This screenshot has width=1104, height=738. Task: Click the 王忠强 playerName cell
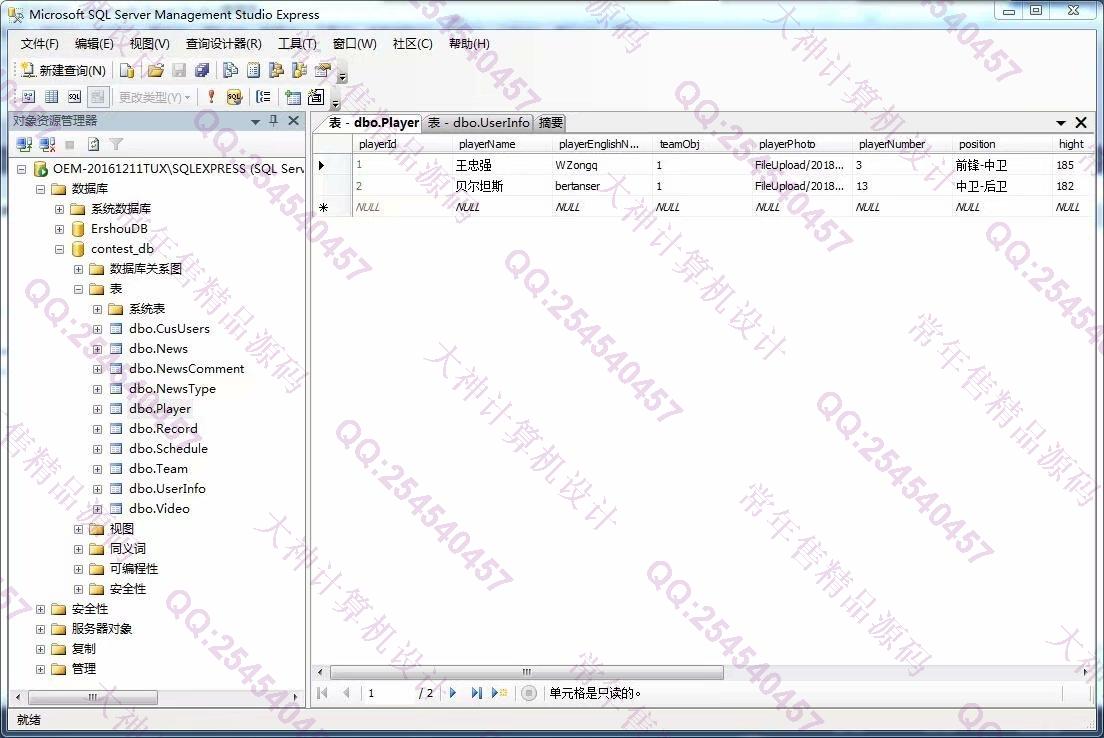point(502,165)
